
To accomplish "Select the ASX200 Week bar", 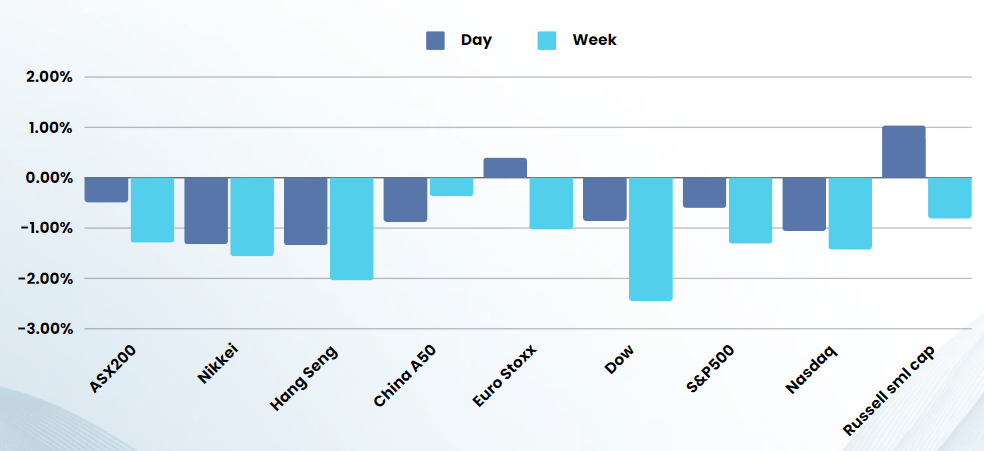I will pyautogui.click(x=152, y=210).
